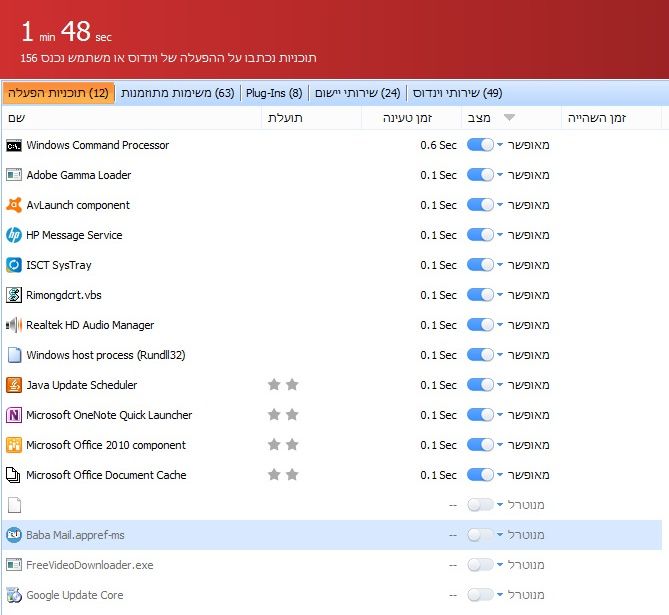Enable Google Update Core toggle
This screenshot has width=669, height=615.
[x=480, y=595]
